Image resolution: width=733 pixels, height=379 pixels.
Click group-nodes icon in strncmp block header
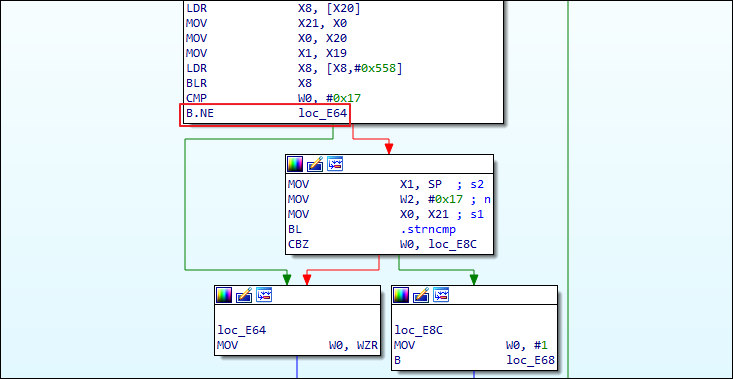click(335, 164)
